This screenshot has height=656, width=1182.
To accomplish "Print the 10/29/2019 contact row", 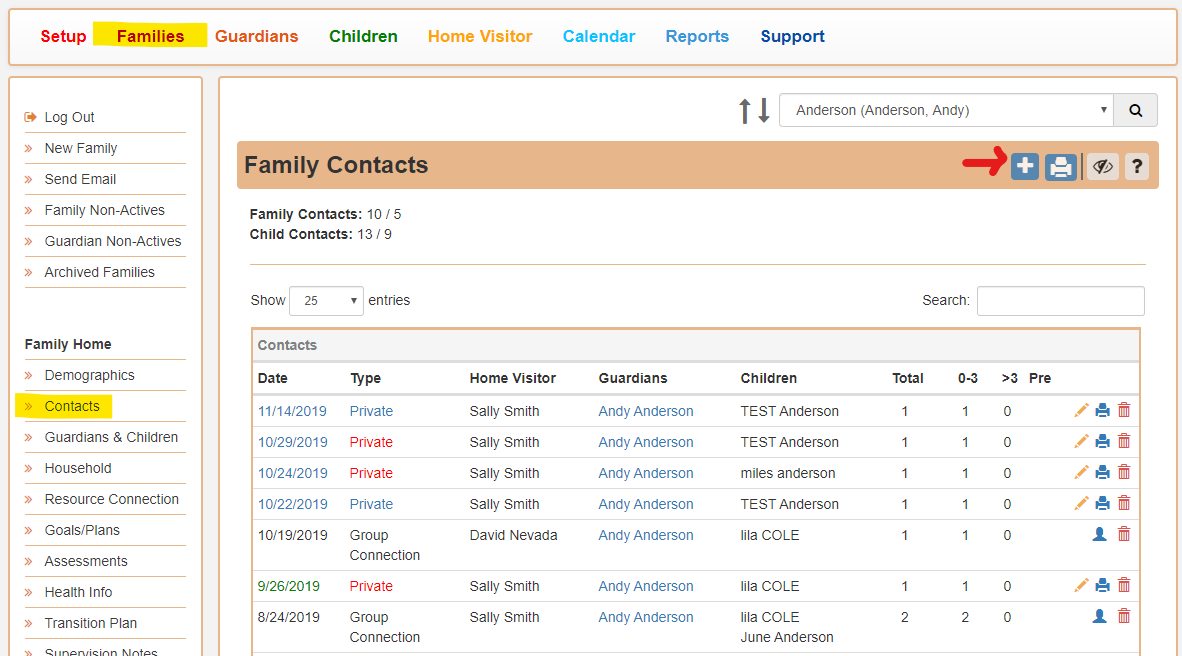I will (x=1102, y=441).
